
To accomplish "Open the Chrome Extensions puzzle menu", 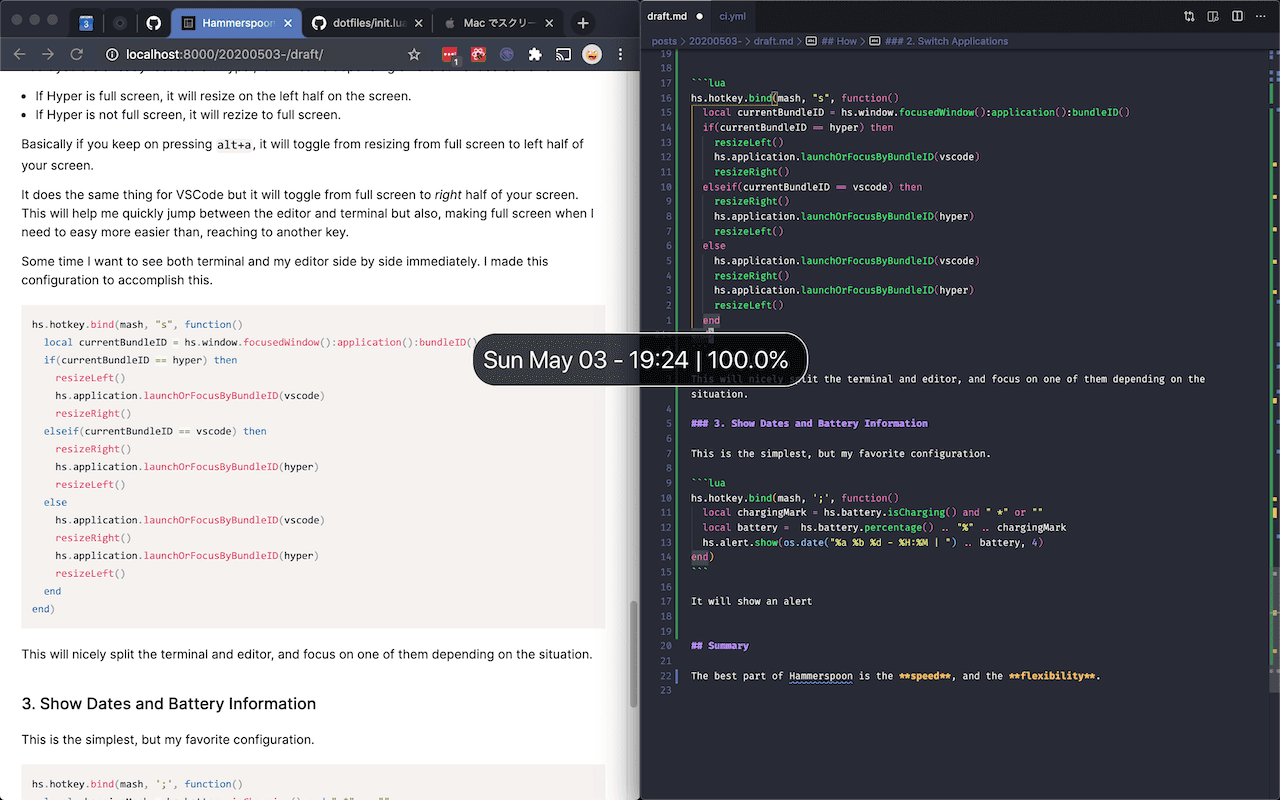I will 535,54.
